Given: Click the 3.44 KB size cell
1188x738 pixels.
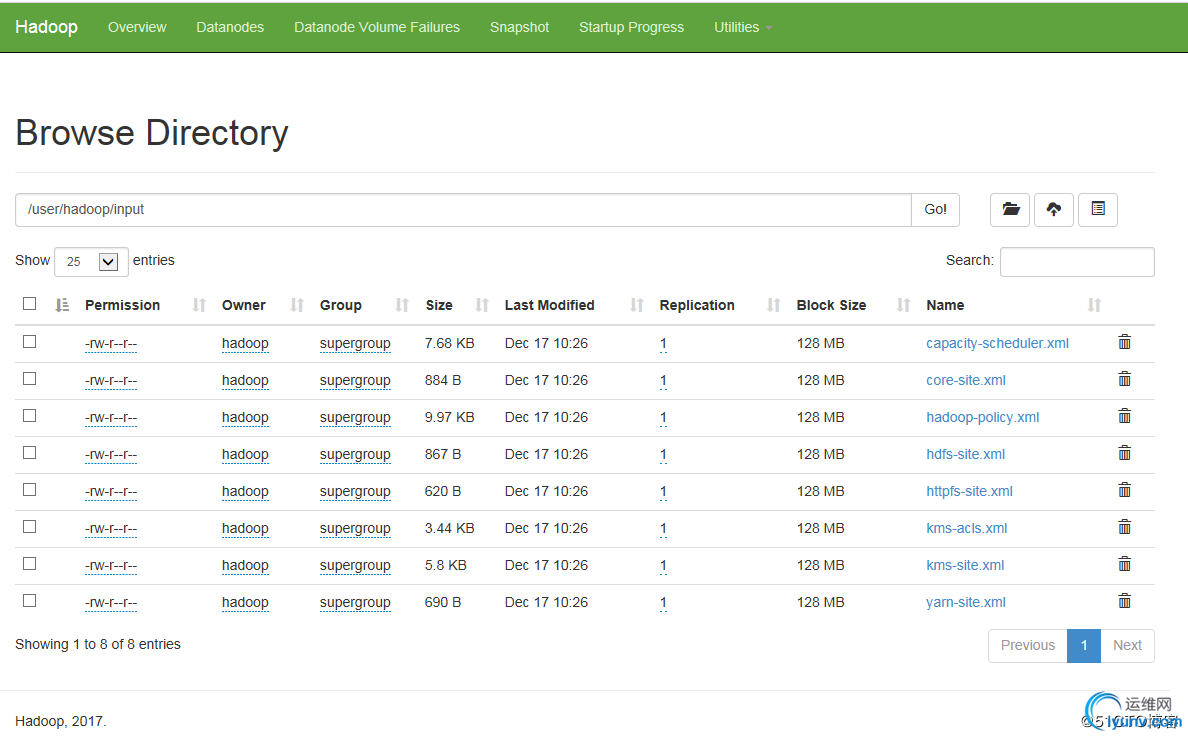Looking at the screenshot, I should 449,528.
